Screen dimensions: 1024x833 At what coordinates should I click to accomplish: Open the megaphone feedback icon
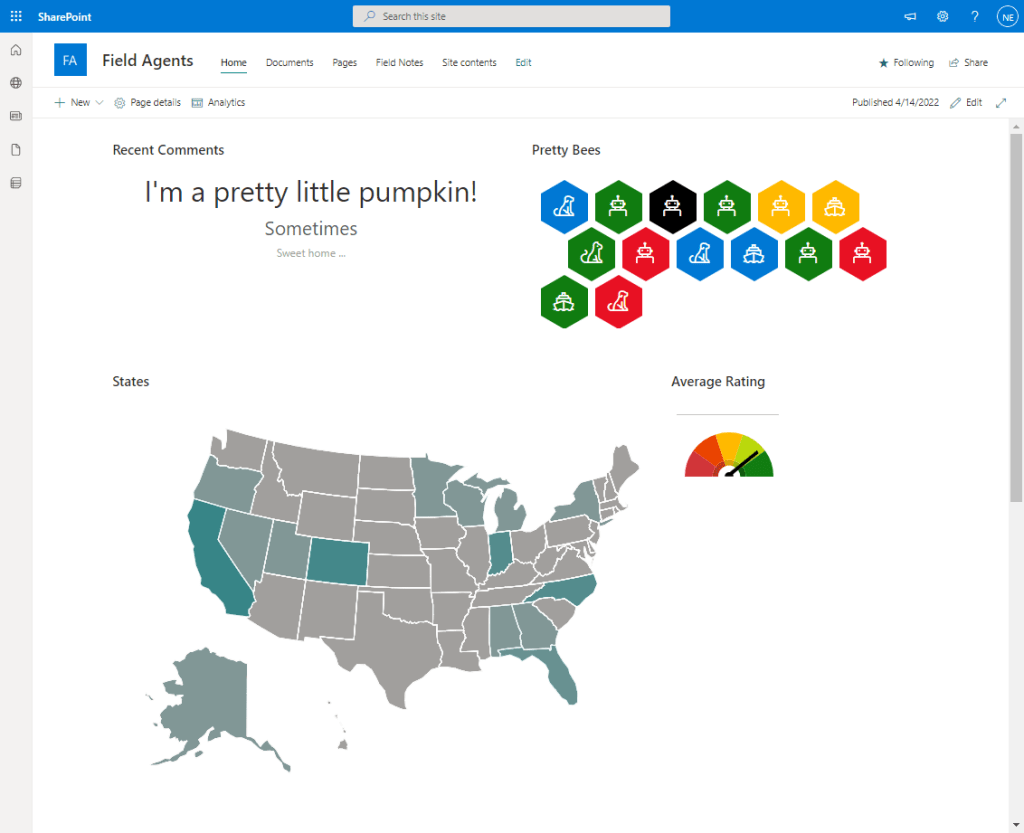click(910, 16)
